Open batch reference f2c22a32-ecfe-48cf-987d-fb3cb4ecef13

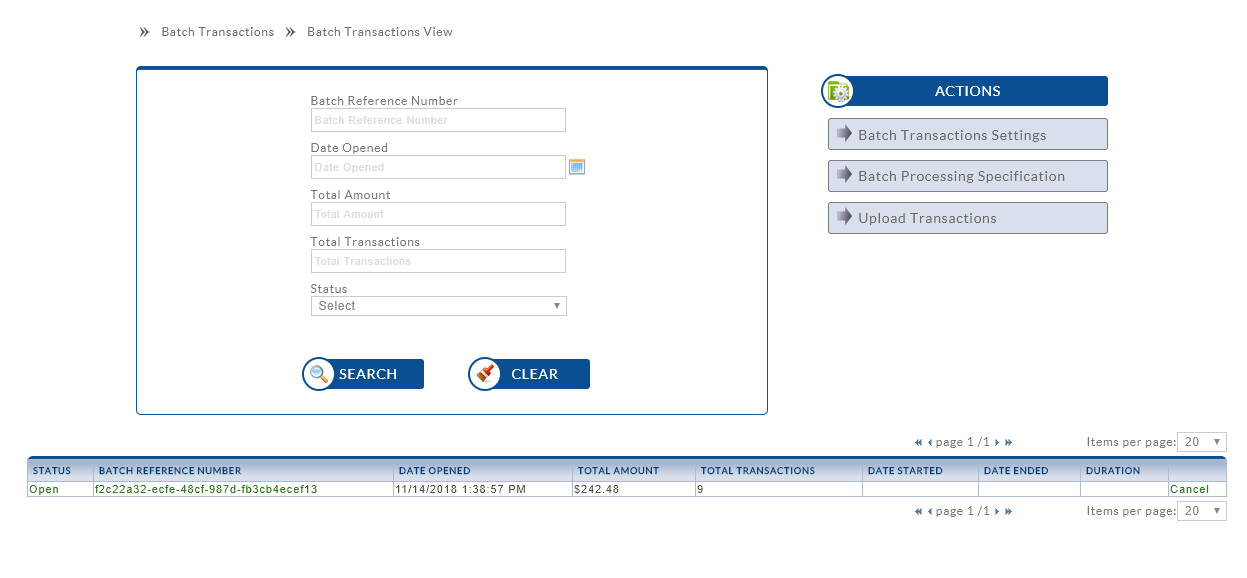(205, 490)
